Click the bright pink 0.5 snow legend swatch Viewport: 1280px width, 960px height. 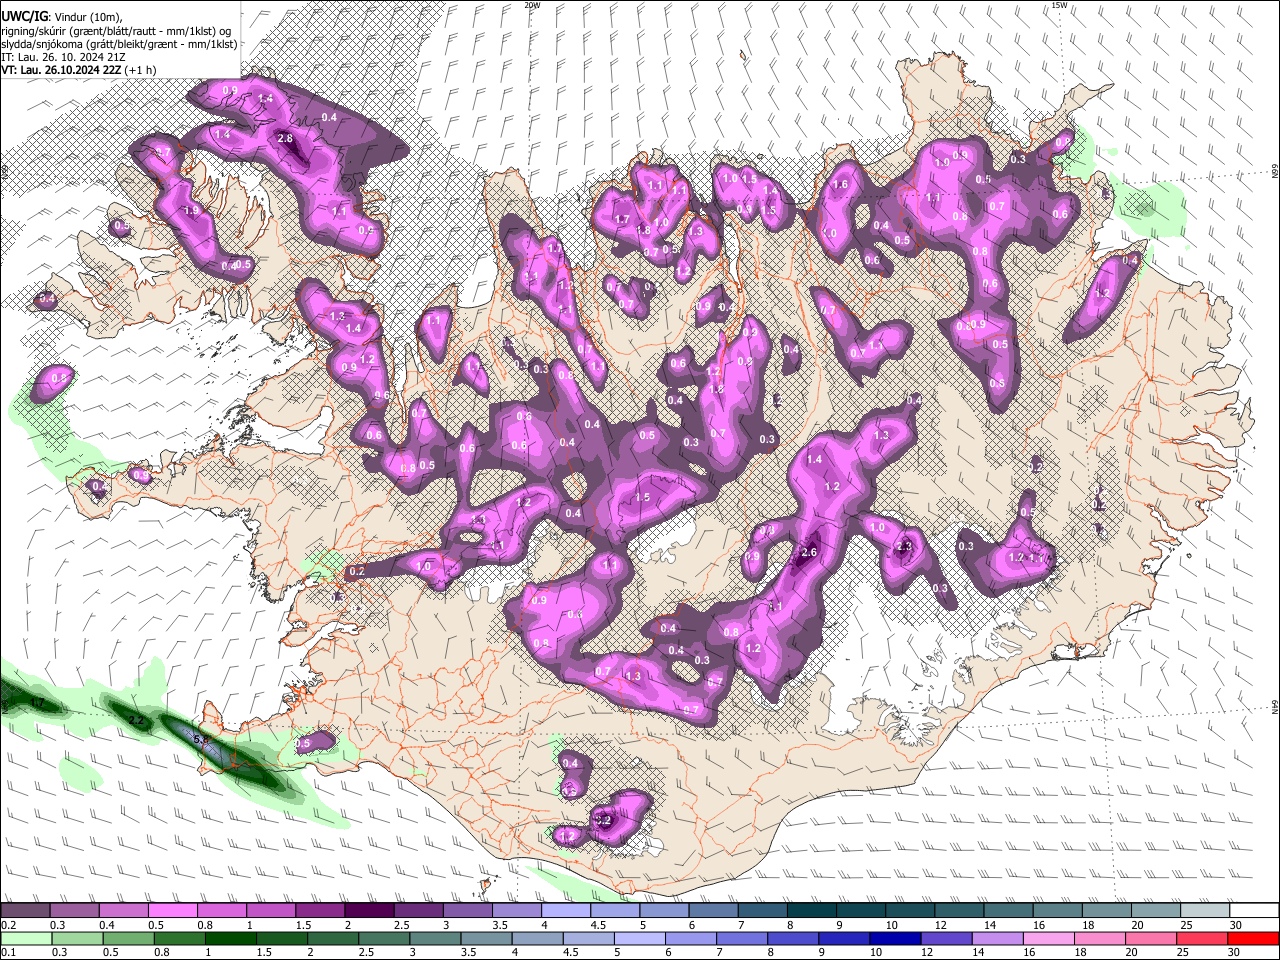172,911
